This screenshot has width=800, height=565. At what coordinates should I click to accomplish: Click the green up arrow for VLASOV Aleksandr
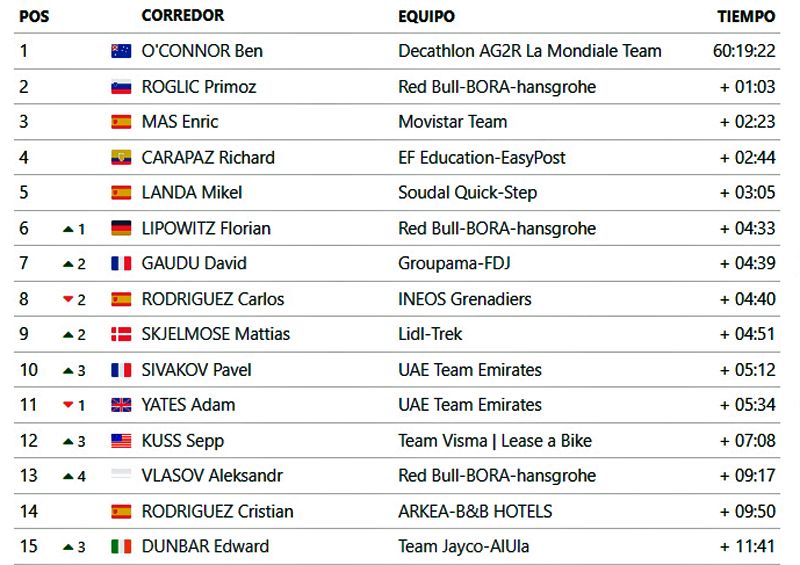click(68, 477)
